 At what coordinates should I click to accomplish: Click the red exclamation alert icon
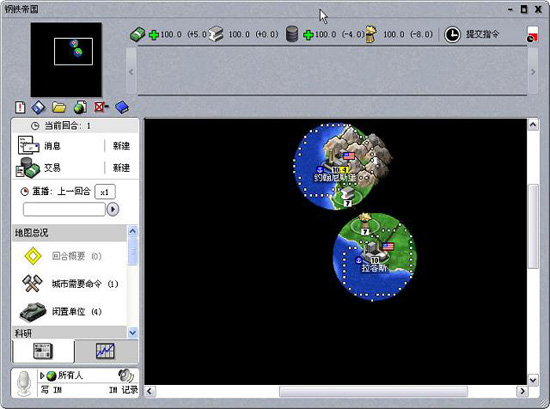(x=20, y=107)
